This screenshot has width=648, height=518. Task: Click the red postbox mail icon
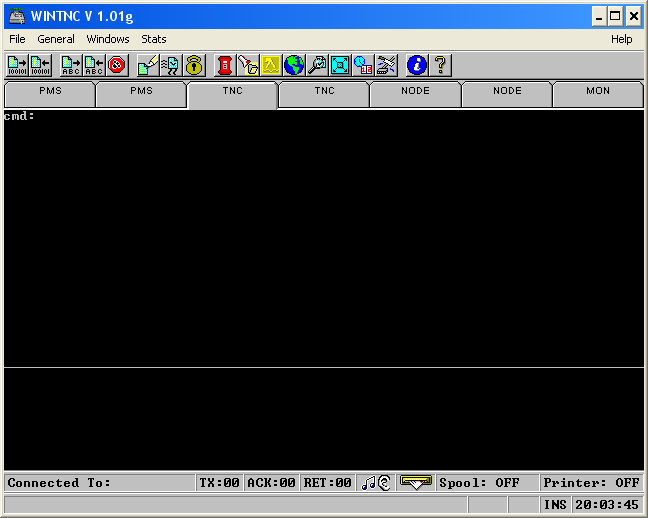(x=225, y=65)
